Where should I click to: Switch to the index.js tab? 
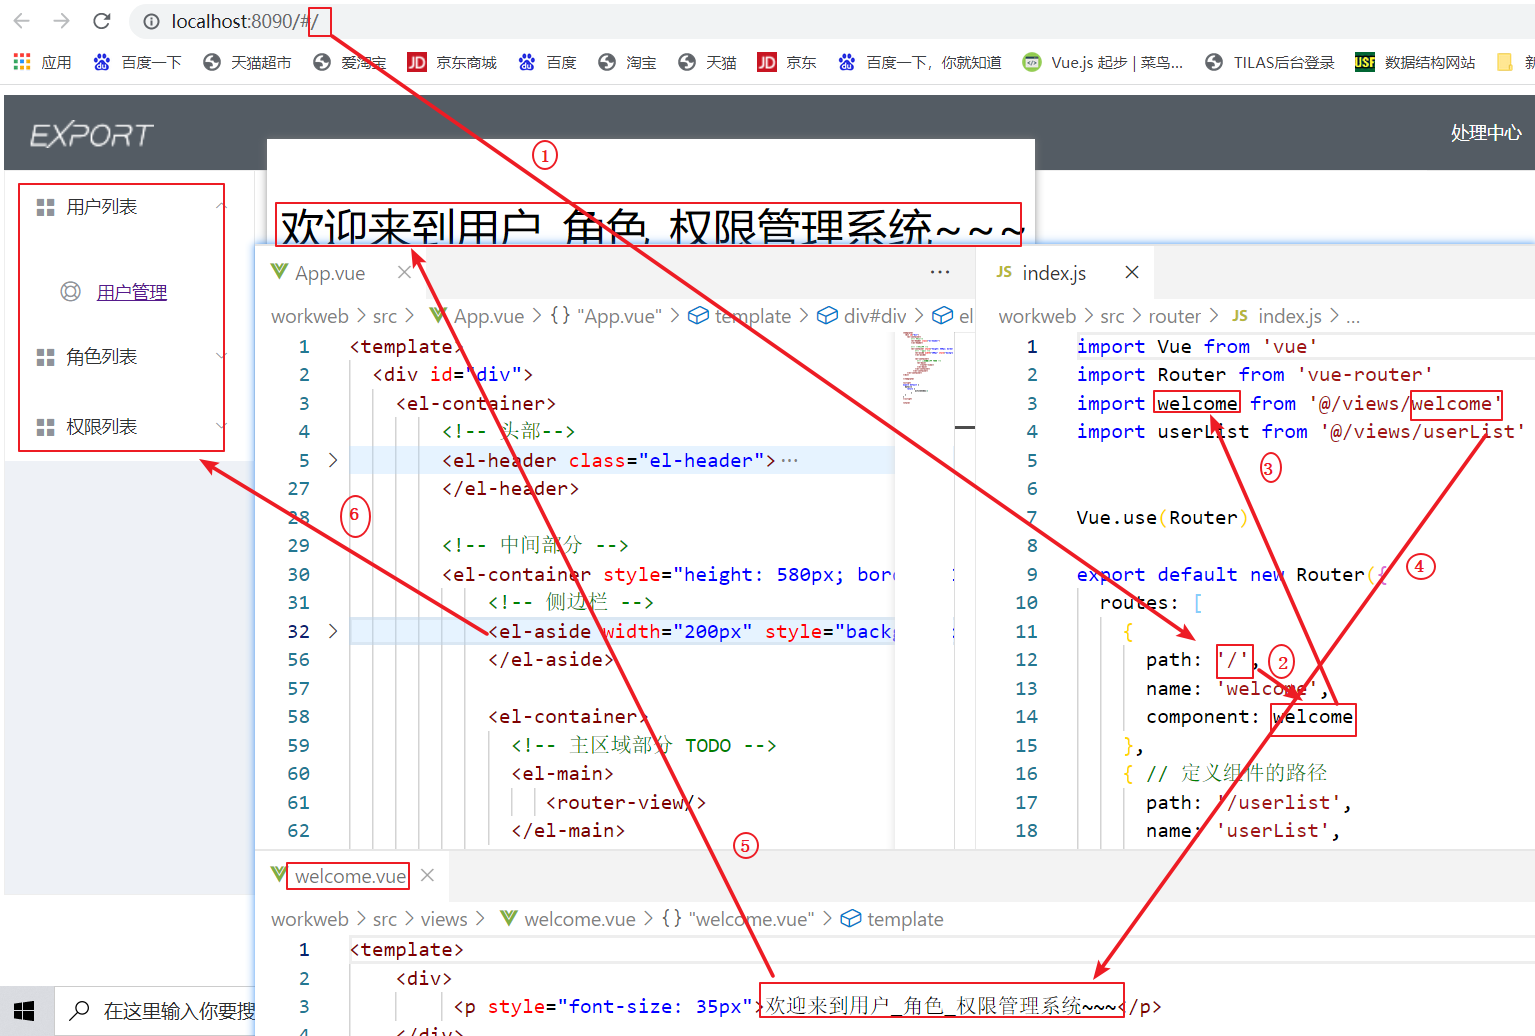[1053, 272]
